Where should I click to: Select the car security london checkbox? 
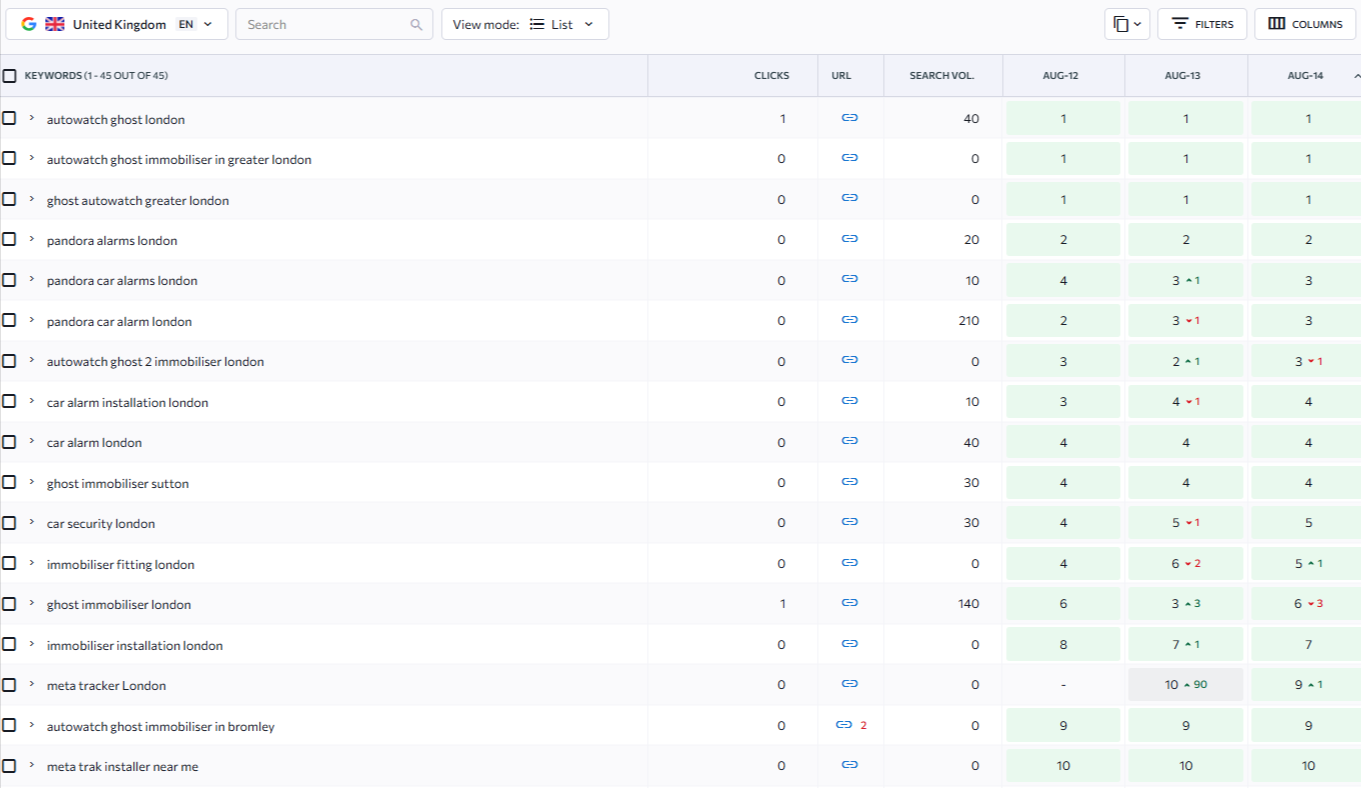(9, 522)
